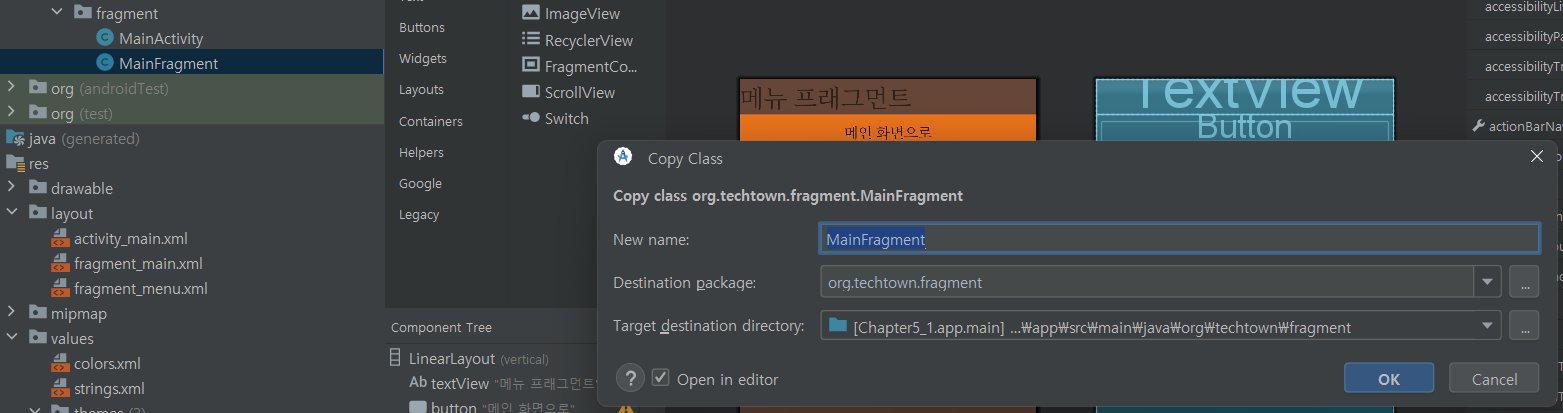Confirm copy with OK button

pos(1389,378)
